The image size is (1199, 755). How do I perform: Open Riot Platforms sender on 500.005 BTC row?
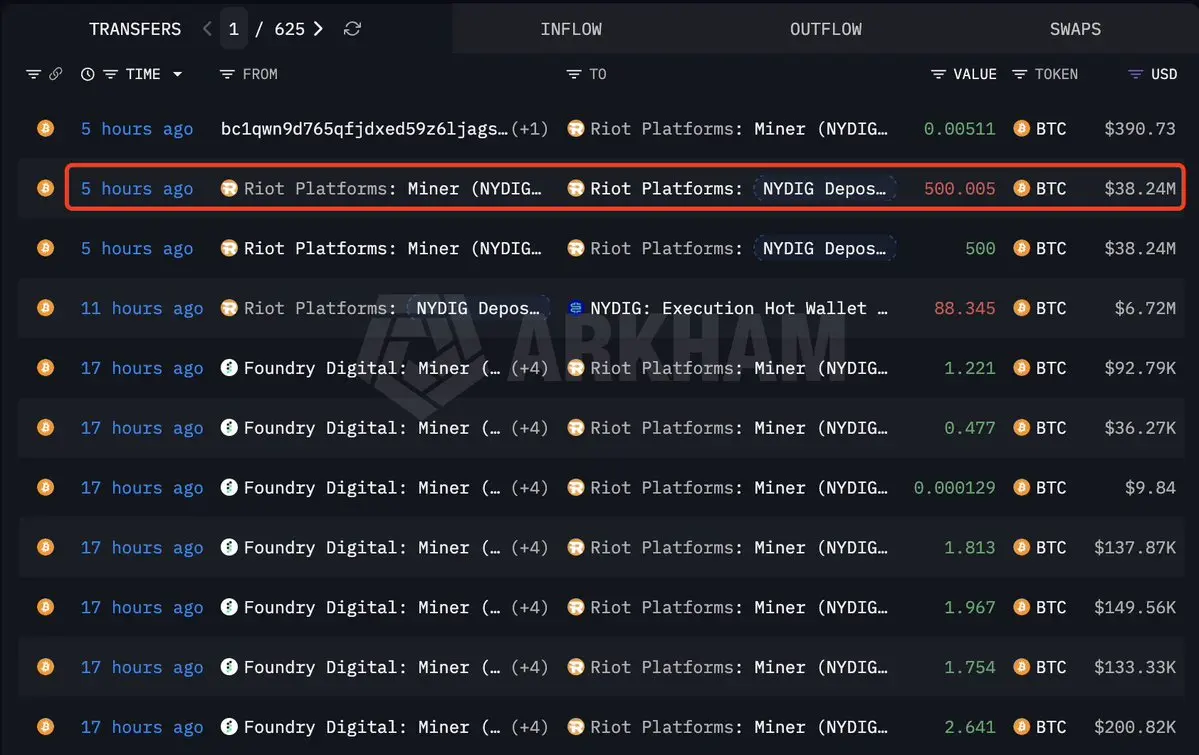(x=392, y=188)
